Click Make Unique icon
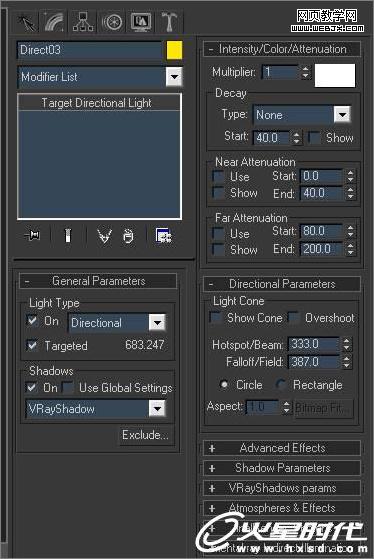The image size is (374, 559). point(104,236)
